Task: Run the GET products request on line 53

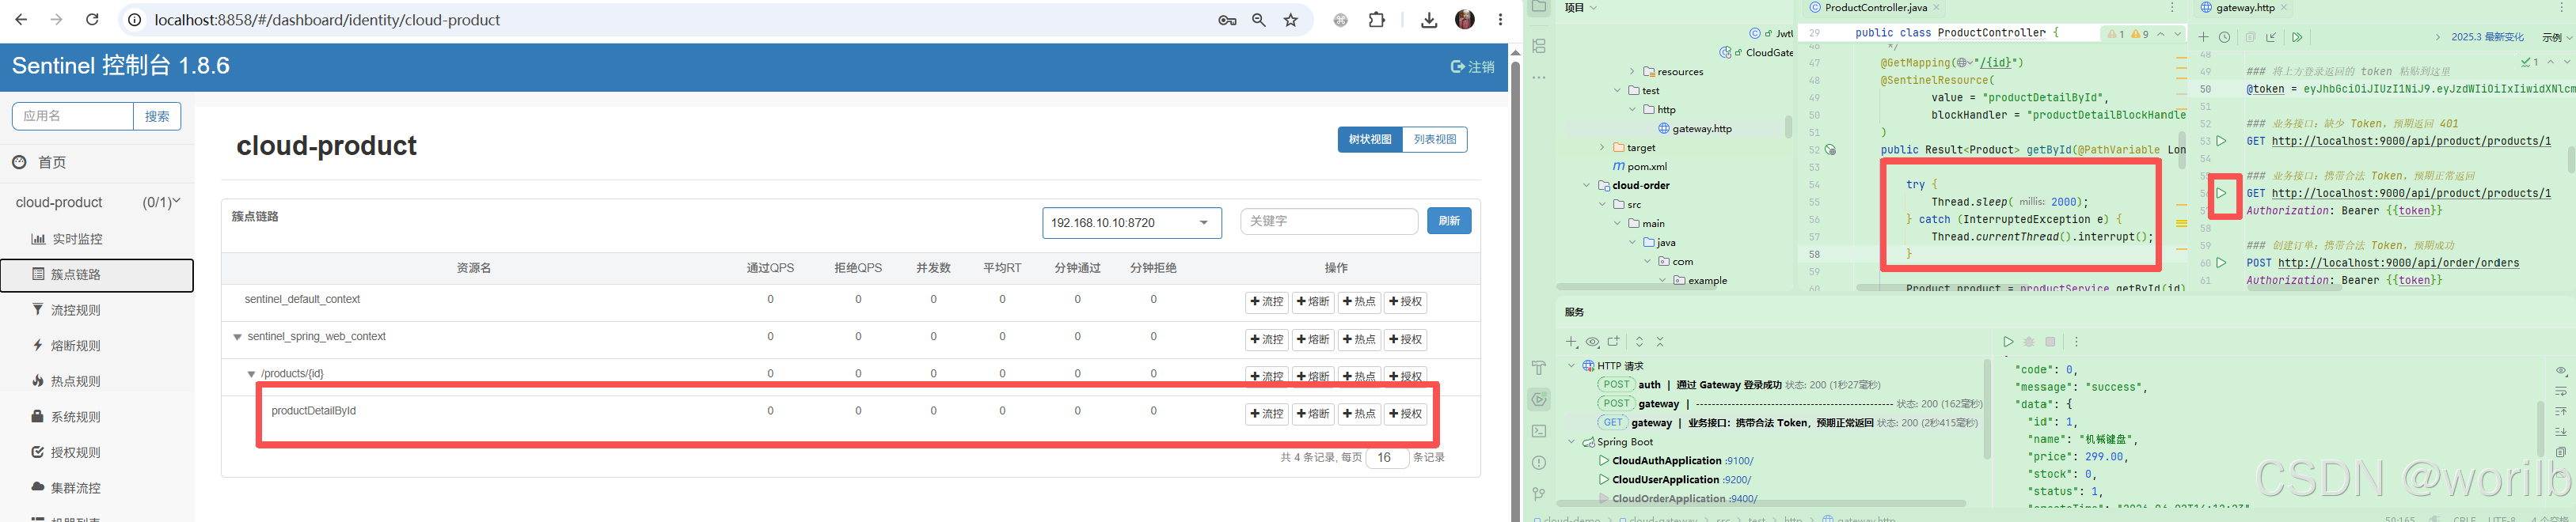Action: coord(2221,141)
